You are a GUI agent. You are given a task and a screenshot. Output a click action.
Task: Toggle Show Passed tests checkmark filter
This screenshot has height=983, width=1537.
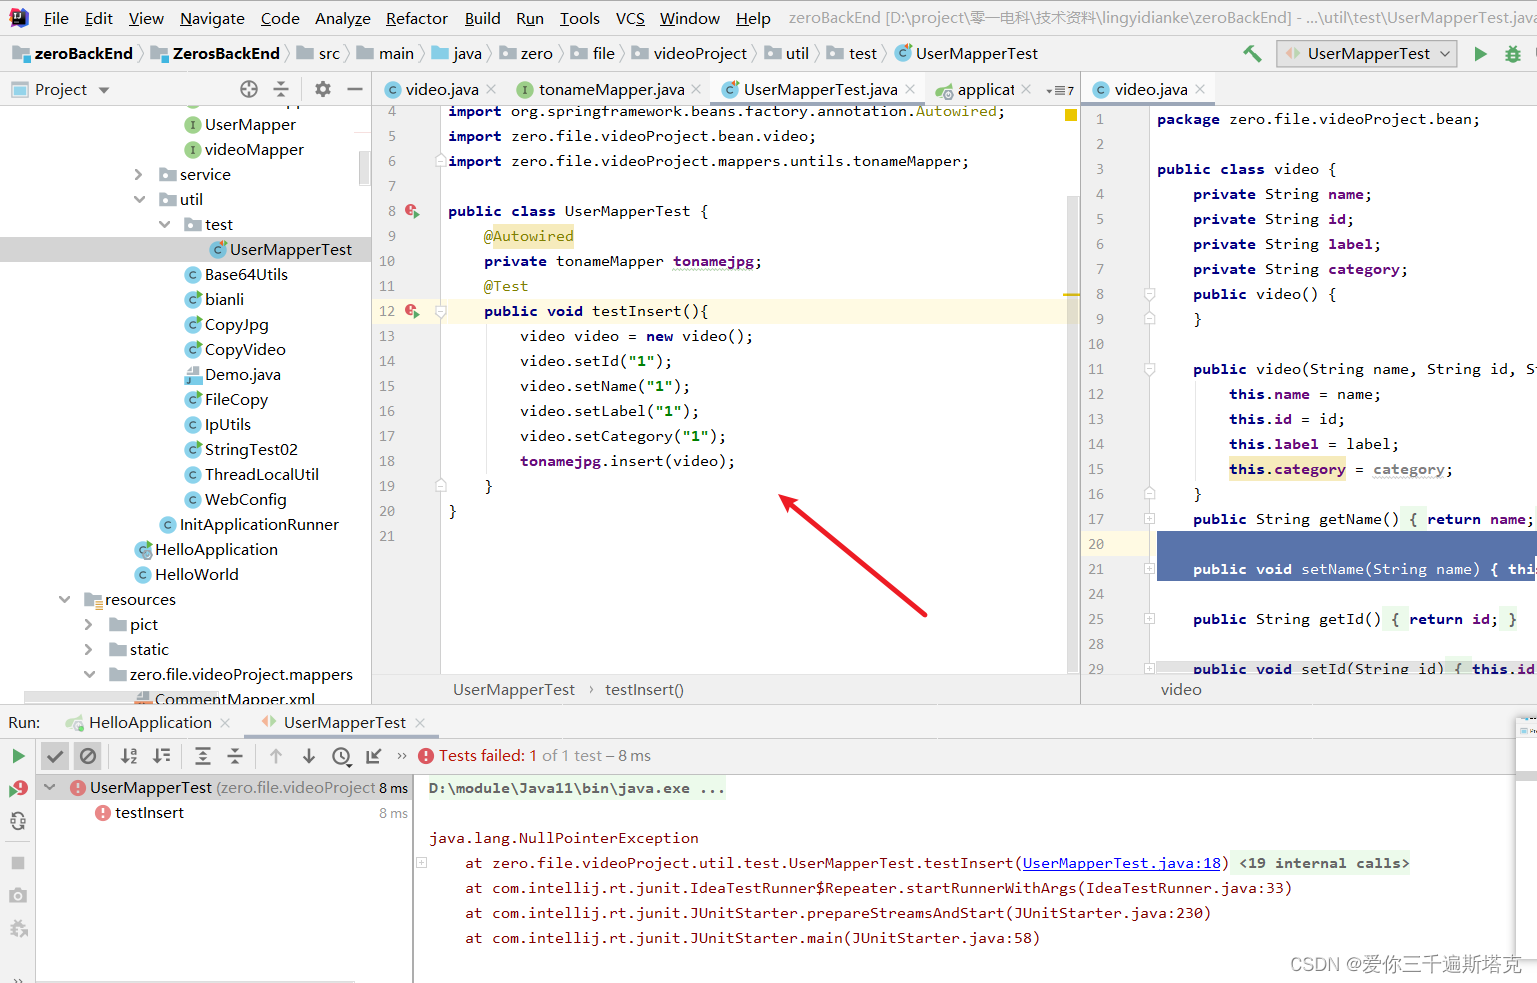pyautogui.click(x=55, y=756)
